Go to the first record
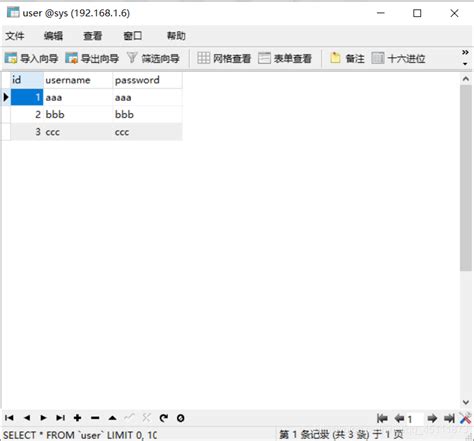474x441 pixels. [x=9, y=418]
